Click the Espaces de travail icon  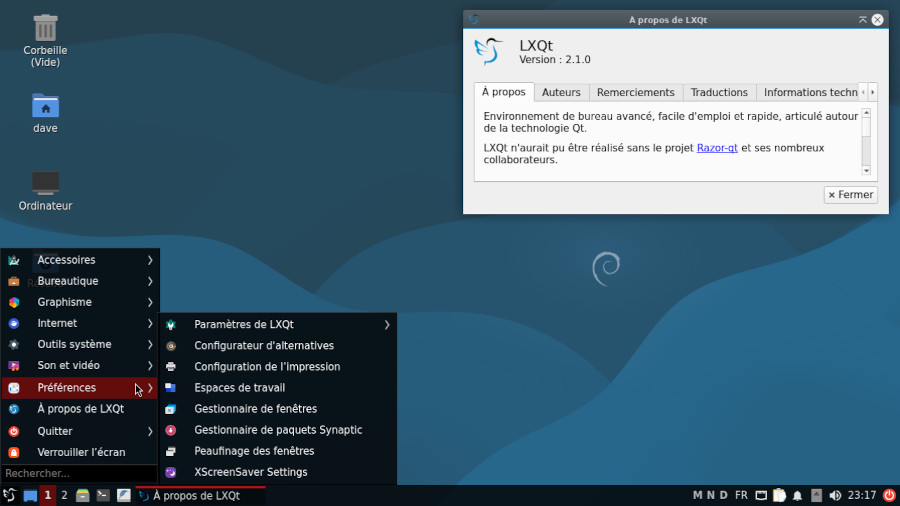170,388
